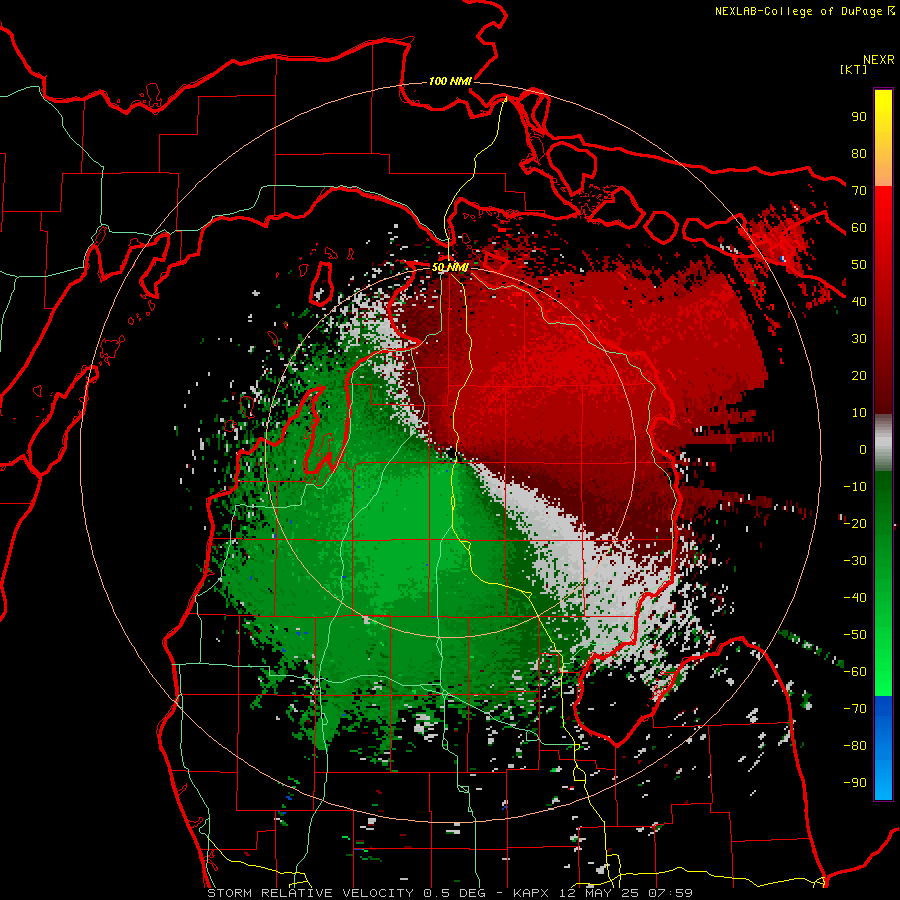Click the 80 value on the velocity scale
This screenshot has width=900, height=900.
[859, 154]
